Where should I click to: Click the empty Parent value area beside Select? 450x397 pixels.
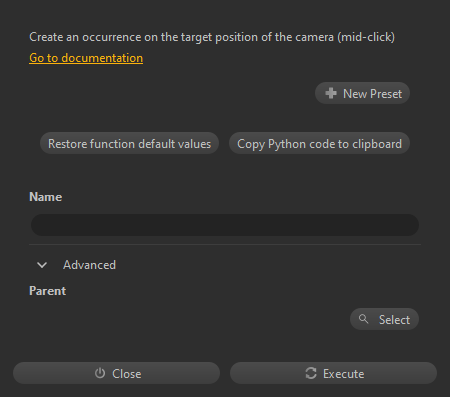(188, 319)
